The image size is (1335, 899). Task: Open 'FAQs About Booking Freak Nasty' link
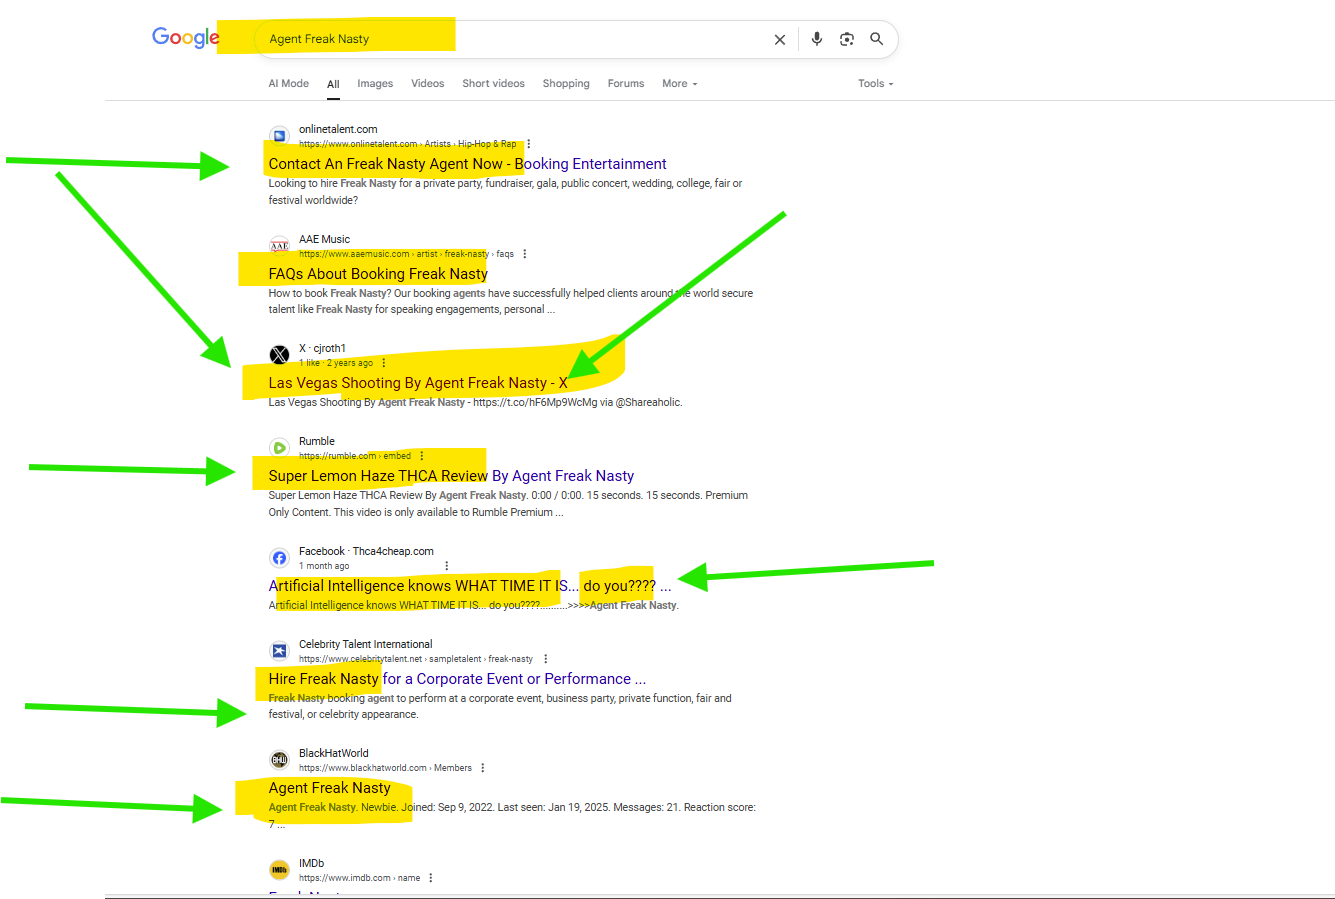point(378,274)
